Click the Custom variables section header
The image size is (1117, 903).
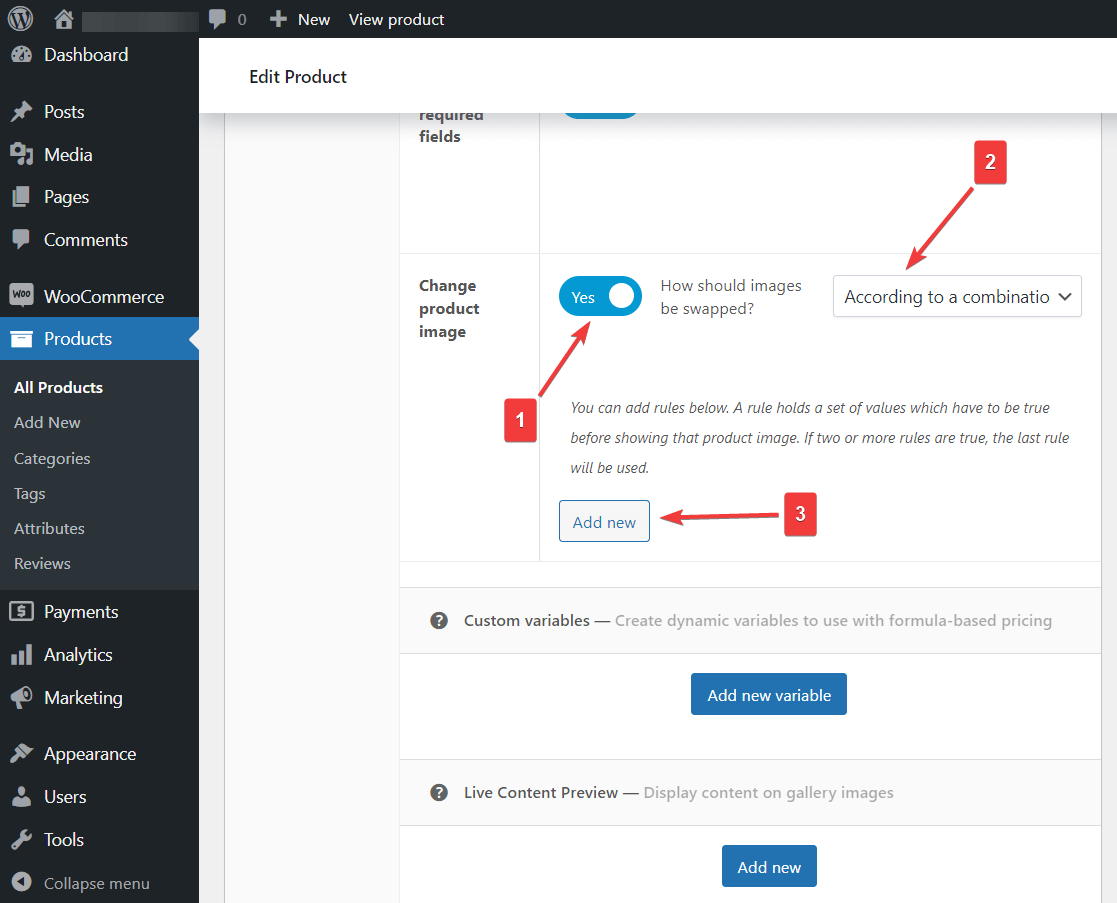point(750,620)
